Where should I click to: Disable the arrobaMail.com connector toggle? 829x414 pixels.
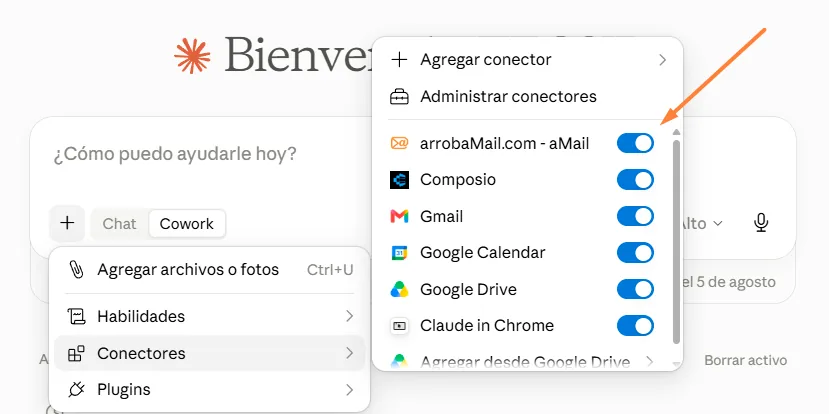[x=635, y=143]
